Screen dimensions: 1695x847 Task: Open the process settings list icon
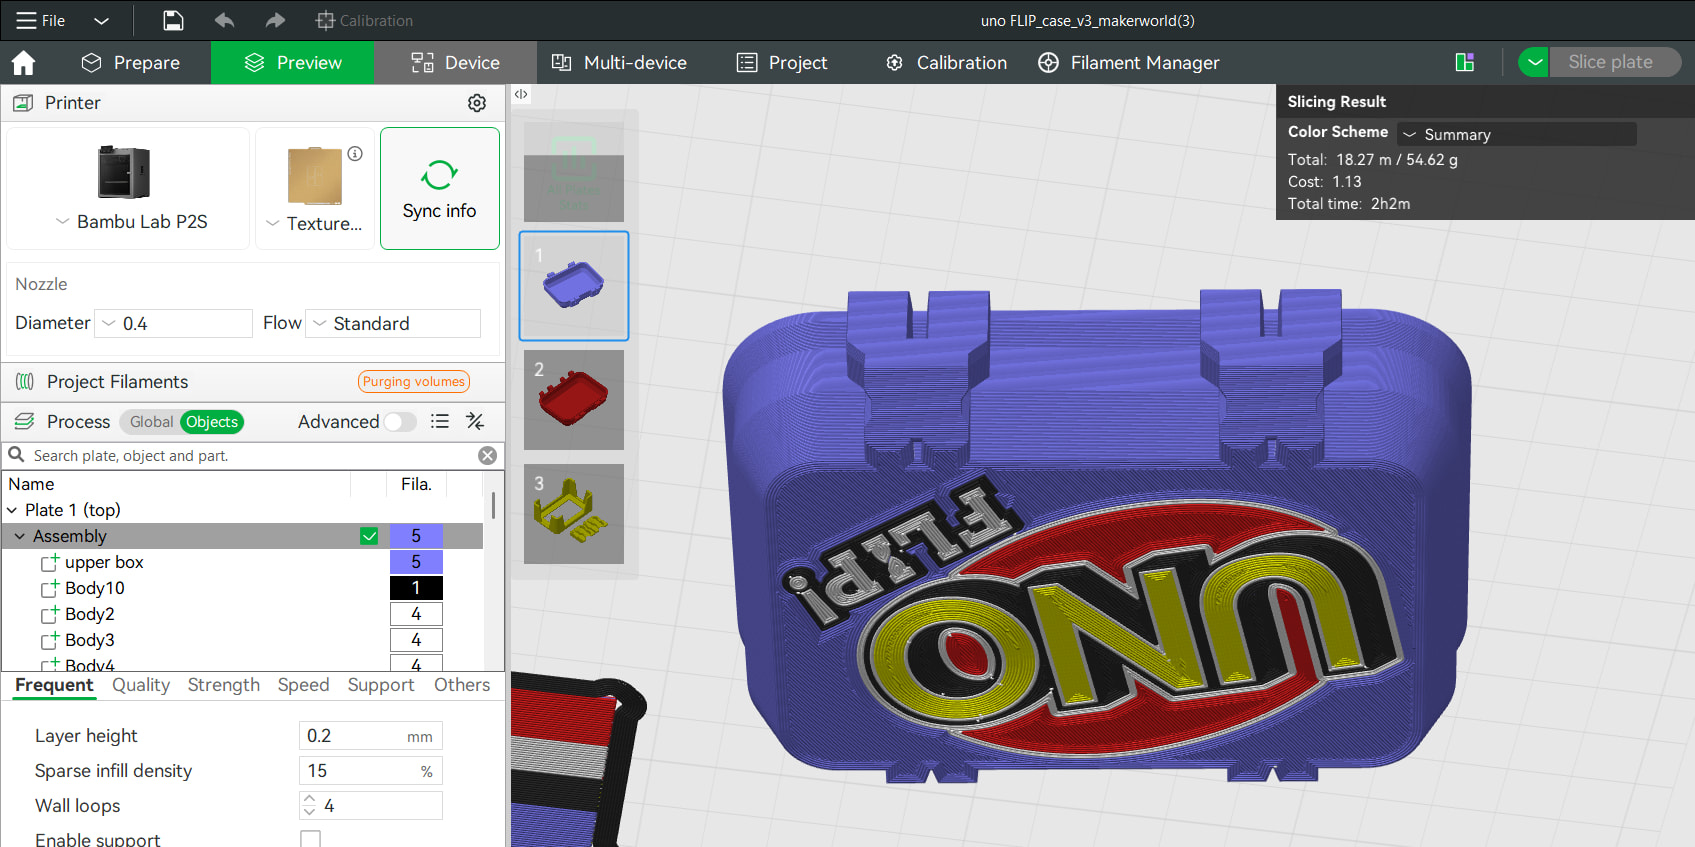(x=440, y=422)
